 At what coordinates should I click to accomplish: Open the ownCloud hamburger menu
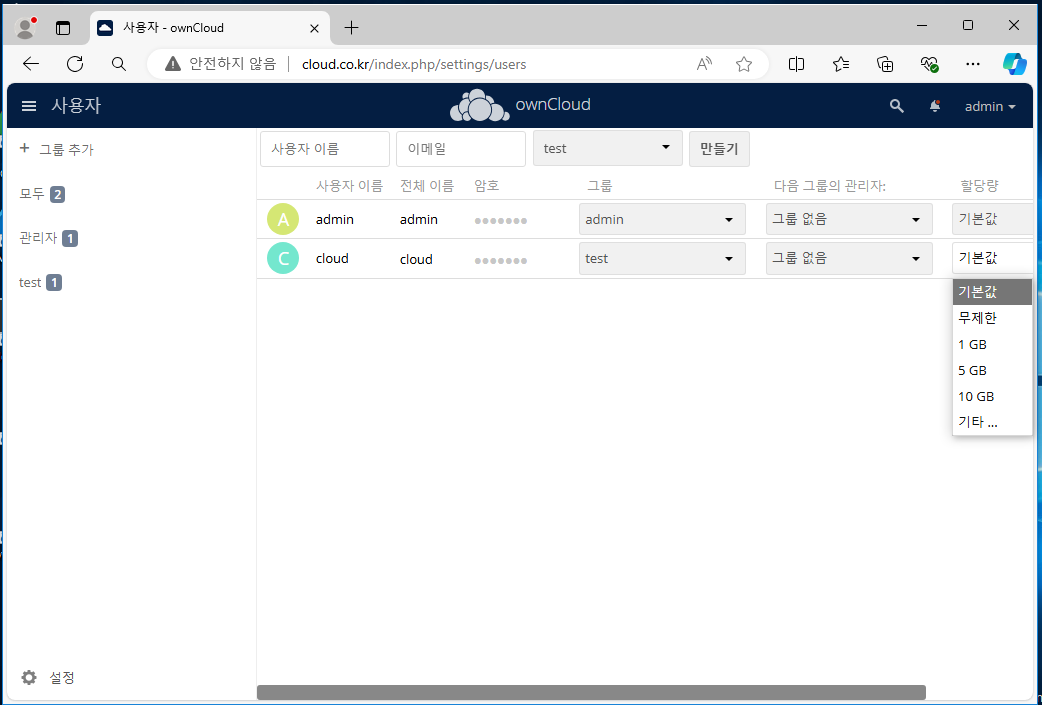pos(29,106)
